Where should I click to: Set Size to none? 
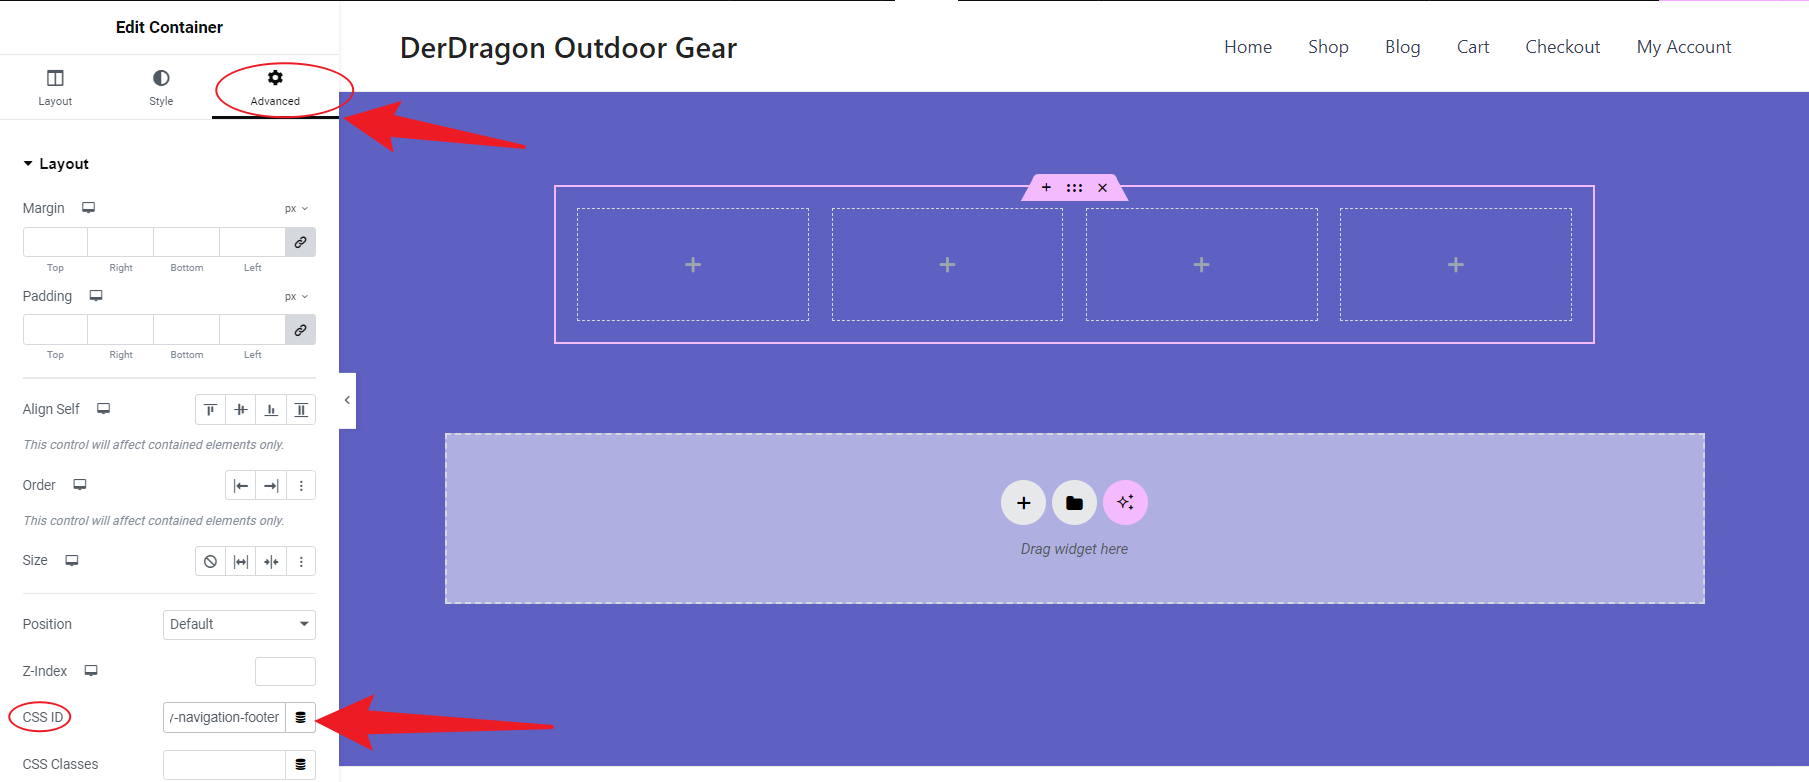click(210, 562)
